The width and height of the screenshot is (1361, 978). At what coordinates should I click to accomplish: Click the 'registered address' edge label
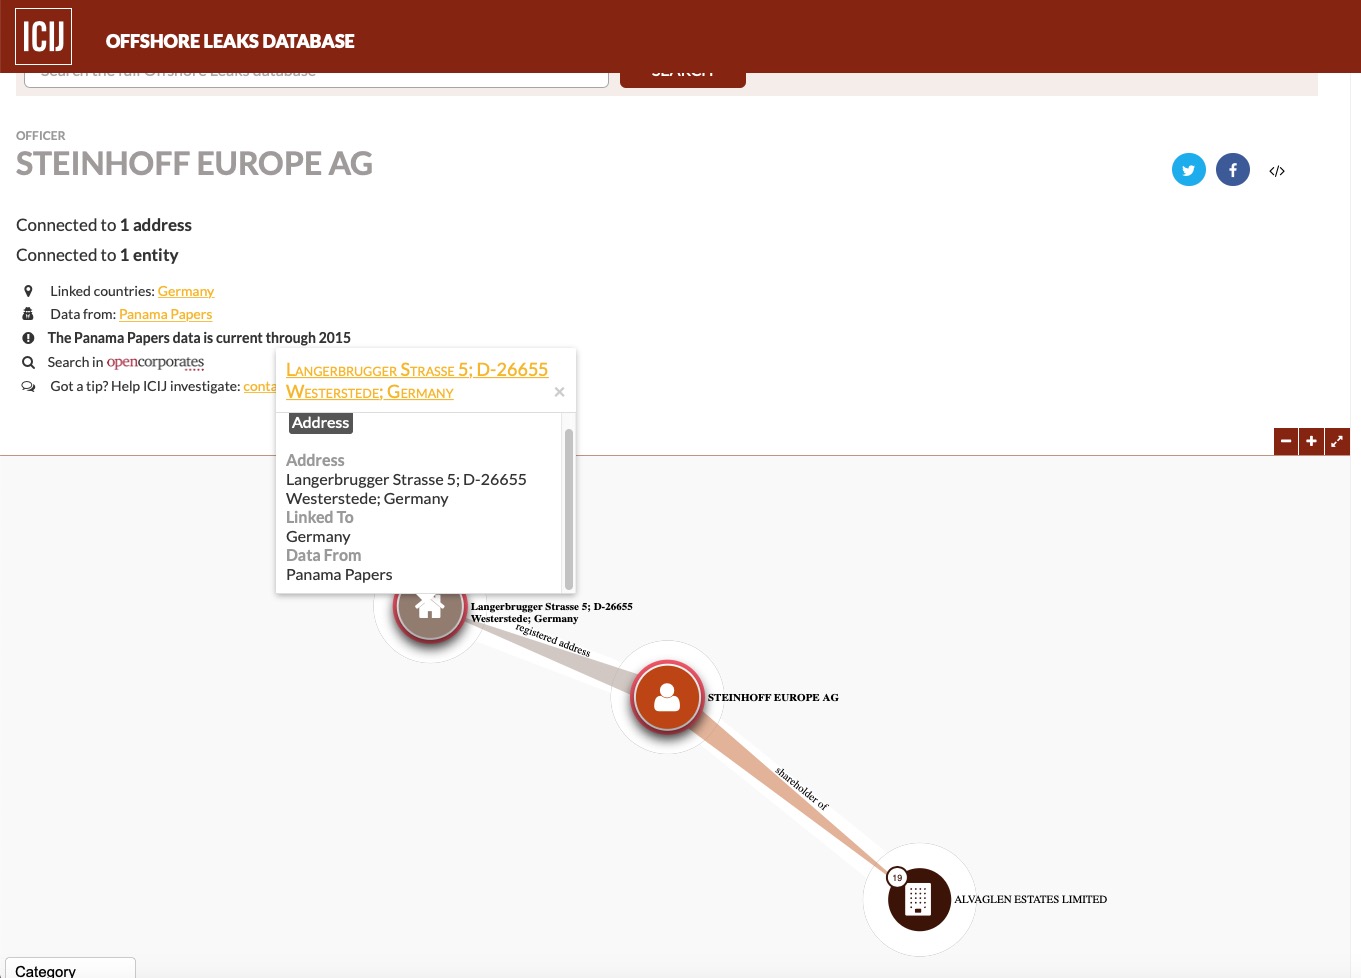(x=553, y=641)
